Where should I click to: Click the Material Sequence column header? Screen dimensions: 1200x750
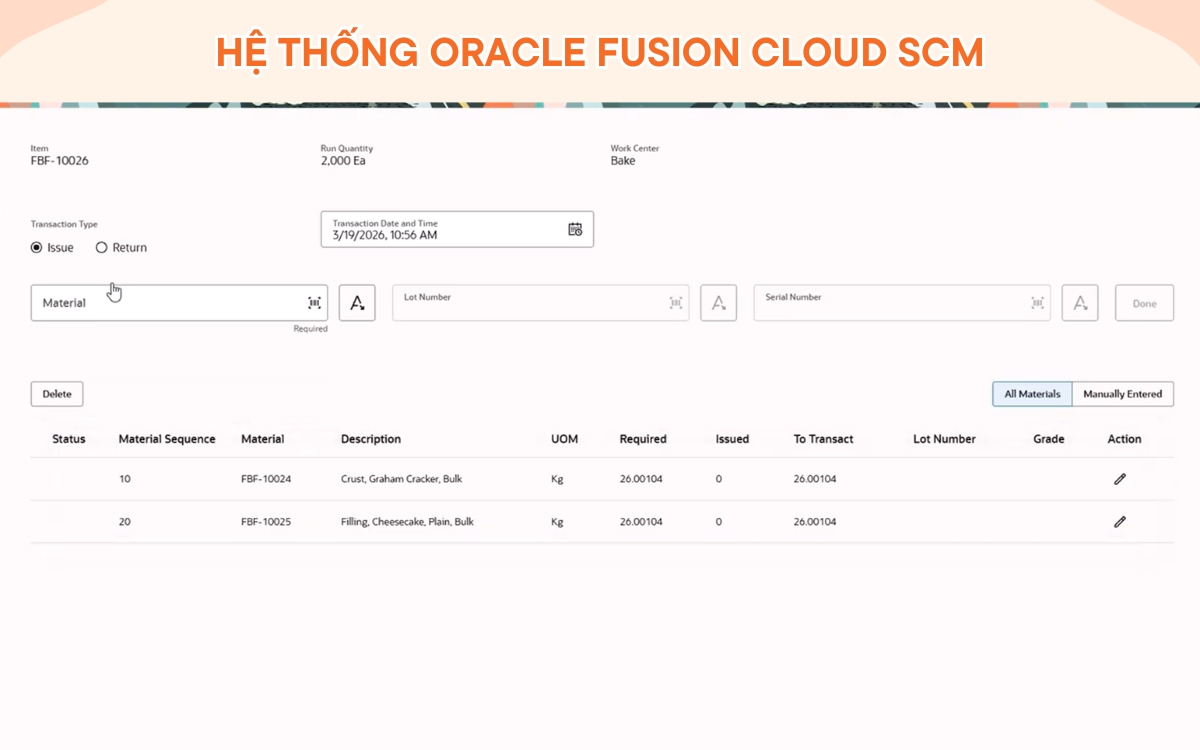point(167,439)
